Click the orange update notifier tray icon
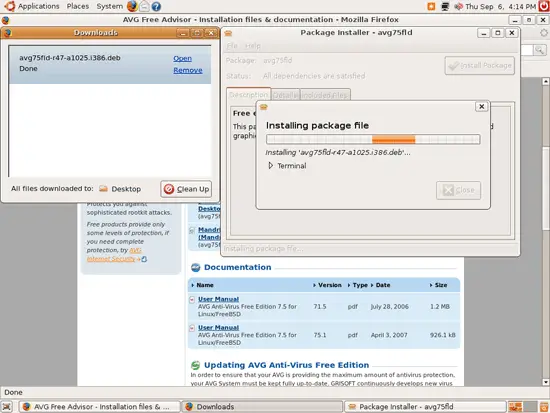This screenshot has width=550, height=413. [x=431, y=6]
